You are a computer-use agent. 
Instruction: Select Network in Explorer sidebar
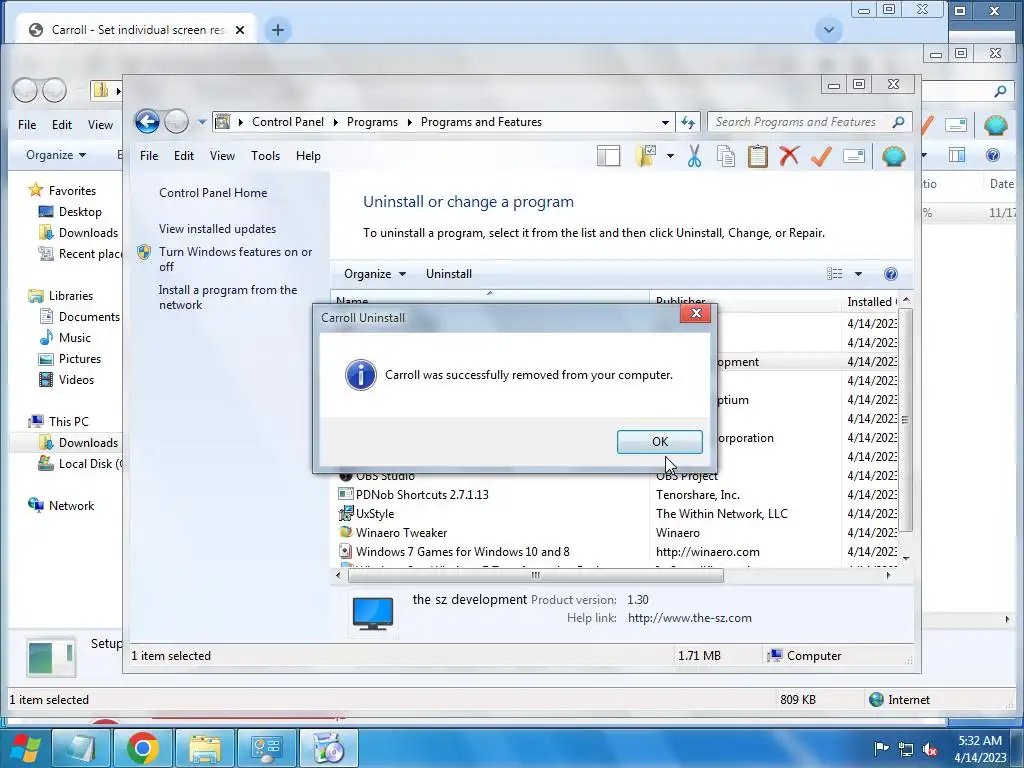click(x=71, y=505)
